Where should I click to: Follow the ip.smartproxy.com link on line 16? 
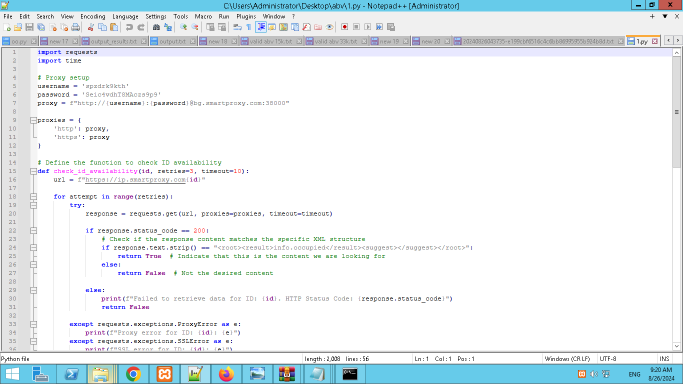click(x=135, y=180)
